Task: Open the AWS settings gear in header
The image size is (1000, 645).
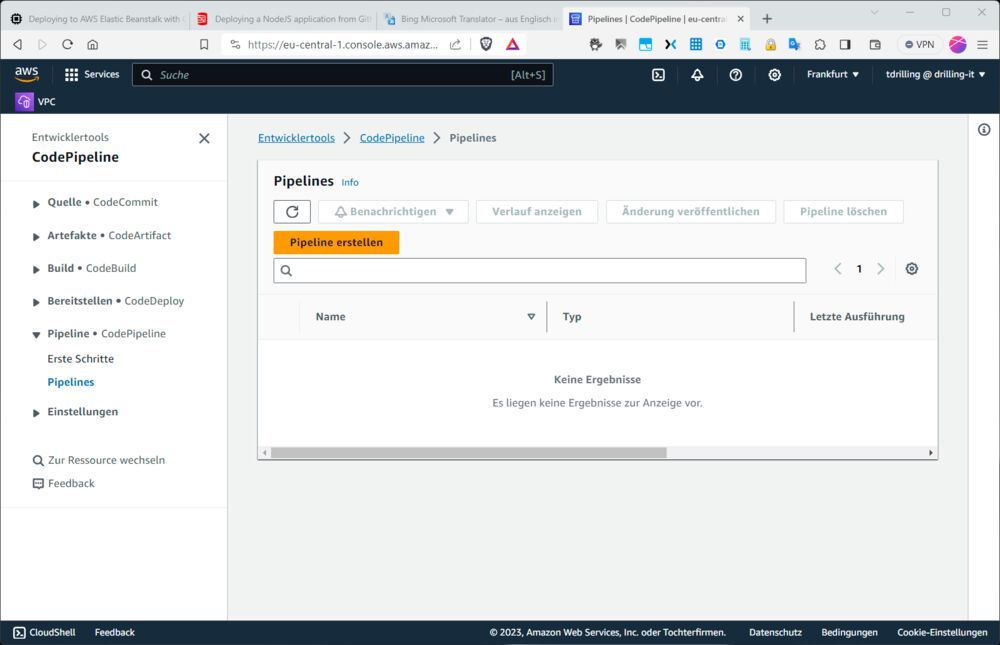Action: coord(774,75)
